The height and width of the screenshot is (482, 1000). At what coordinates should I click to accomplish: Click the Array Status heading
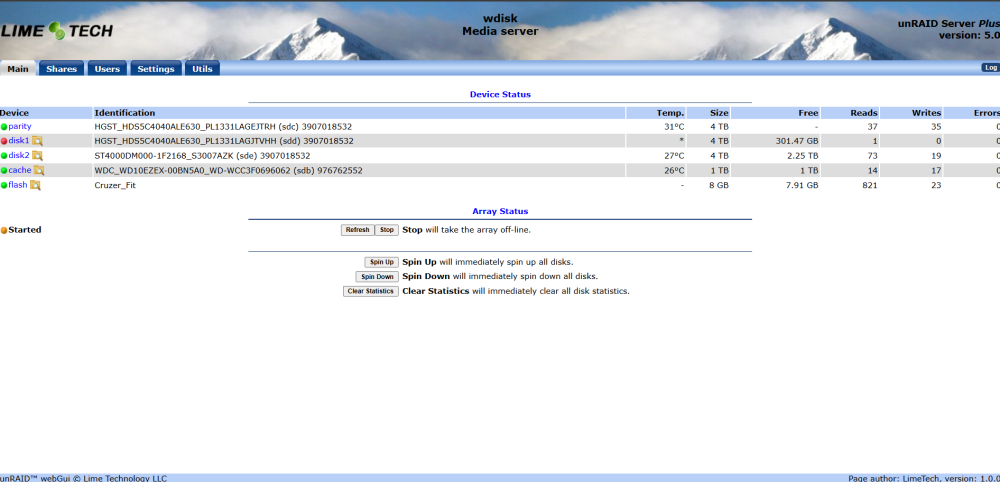click(500, 211)
